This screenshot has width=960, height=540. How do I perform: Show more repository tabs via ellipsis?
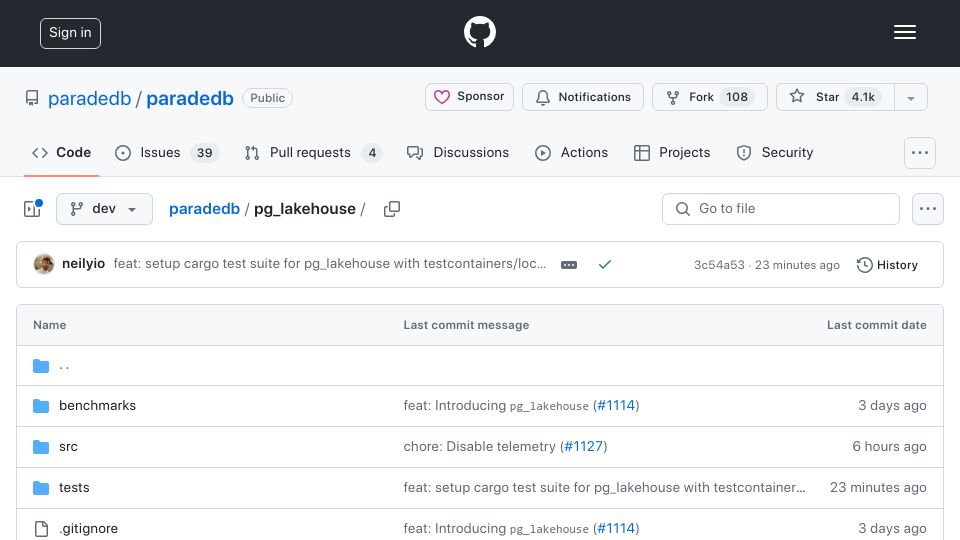pyautogui.click(x=920, y=152)
